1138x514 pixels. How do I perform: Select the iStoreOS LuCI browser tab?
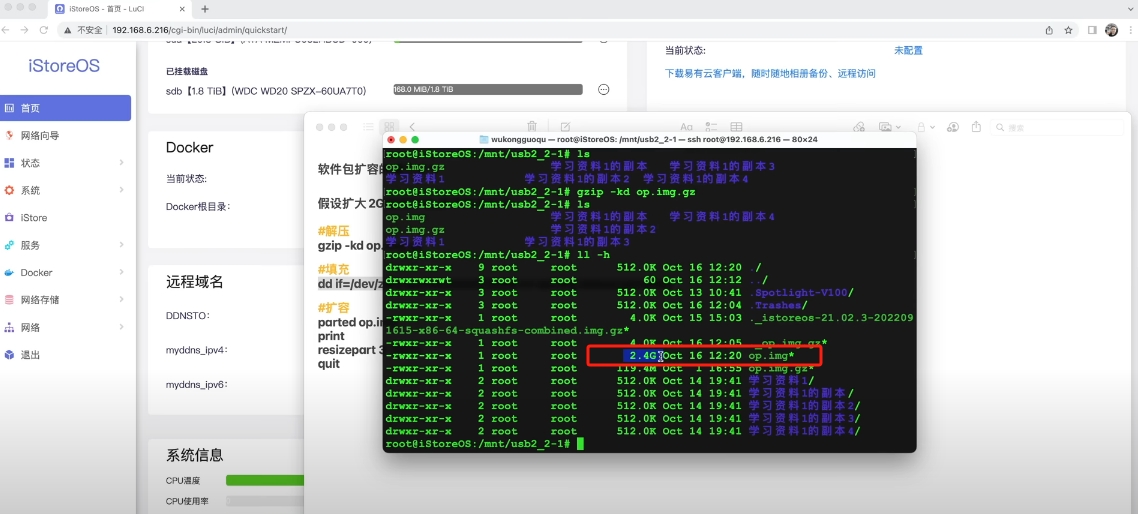click(122, 9)
